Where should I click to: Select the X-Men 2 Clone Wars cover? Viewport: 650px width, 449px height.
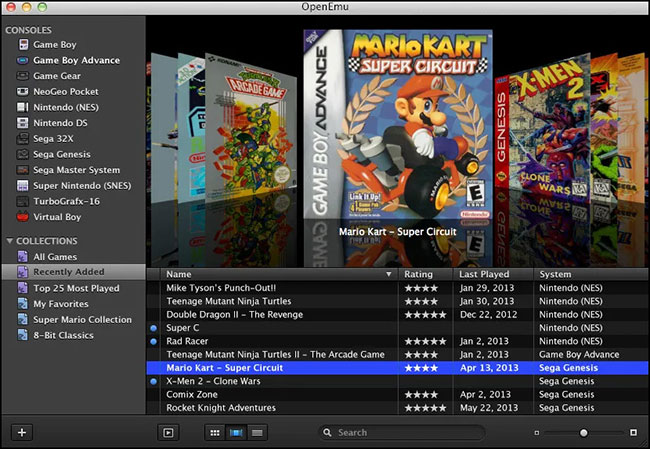coord(542,129)
